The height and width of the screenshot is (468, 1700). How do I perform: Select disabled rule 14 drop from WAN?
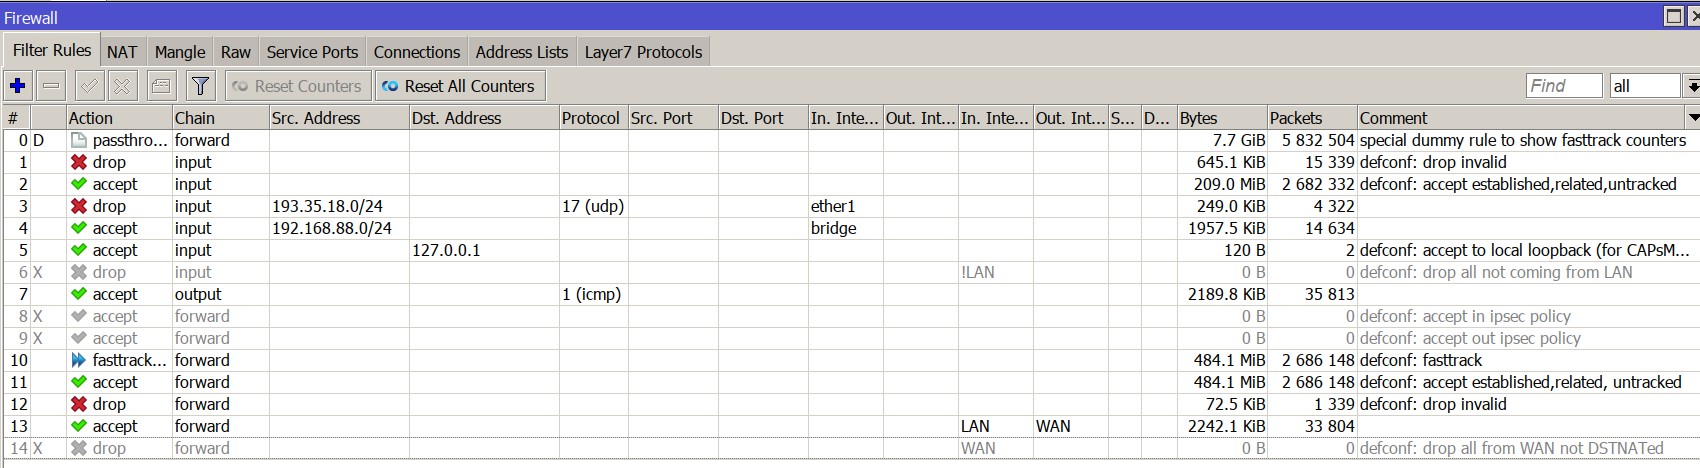850,448
